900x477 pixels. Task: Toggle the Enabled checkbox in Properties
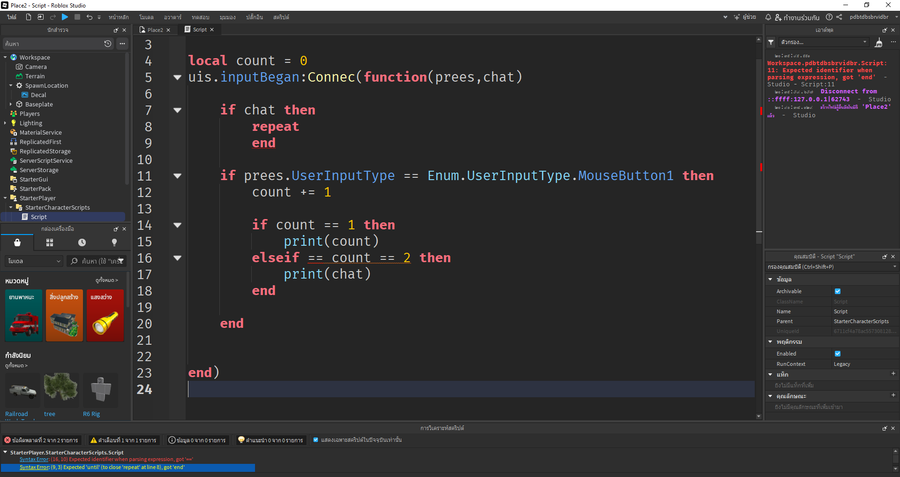[837, 354]
